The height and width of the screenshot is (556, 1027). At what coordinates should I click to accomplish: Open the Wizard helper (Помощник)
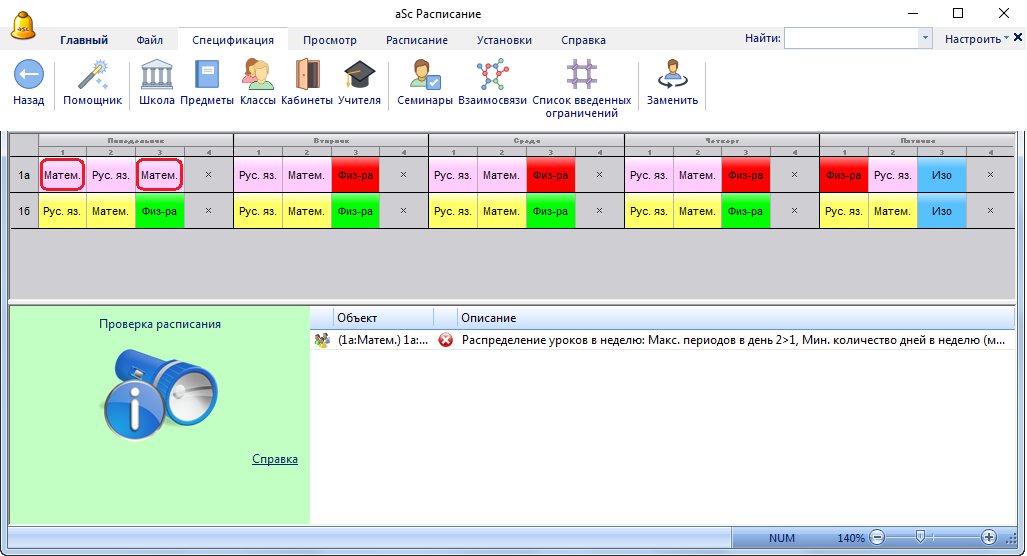pos(92,76)
